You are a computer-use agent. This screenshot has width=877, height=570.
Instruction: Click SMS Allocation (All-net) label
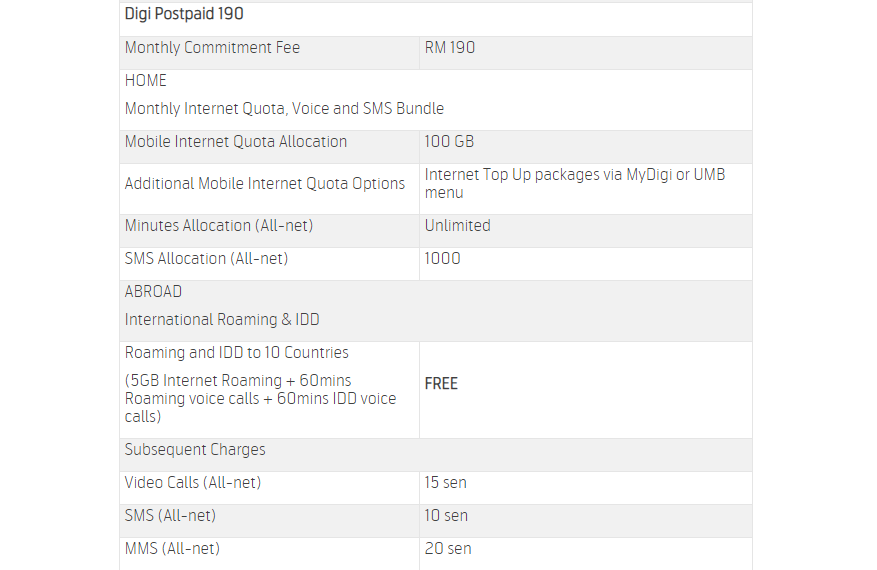click(x=206, y=259)
